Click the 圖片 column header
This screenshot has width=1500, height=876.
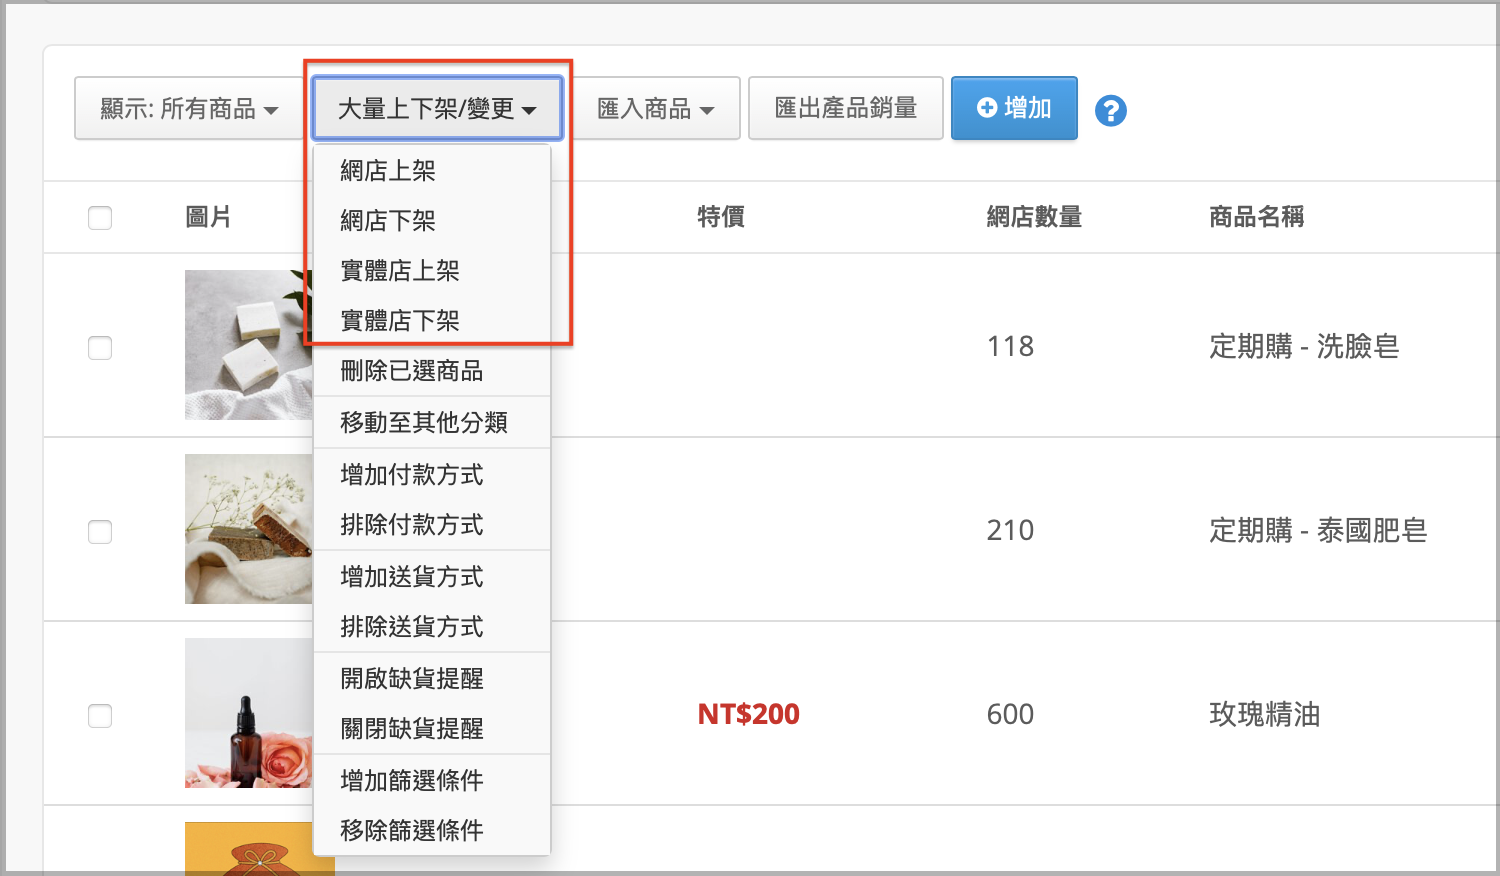[x=209, y=217]
